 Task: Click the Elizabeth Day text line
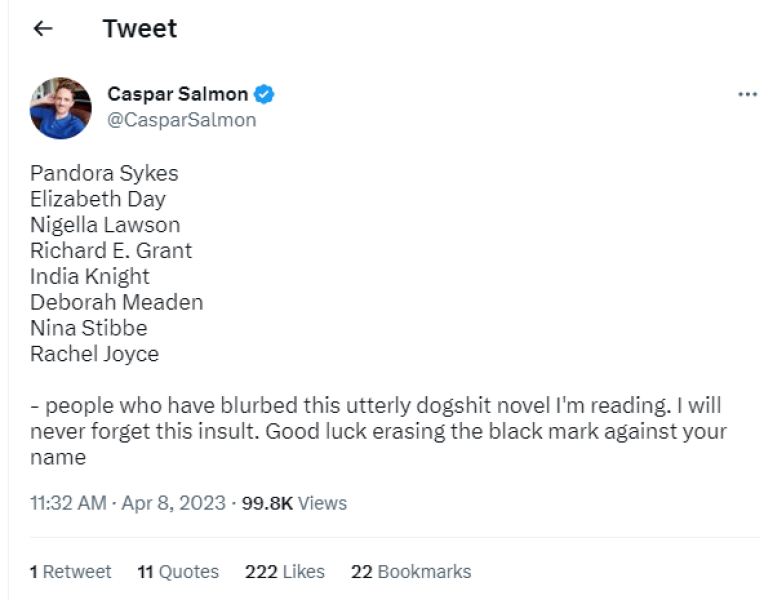(x=98, y=199)
